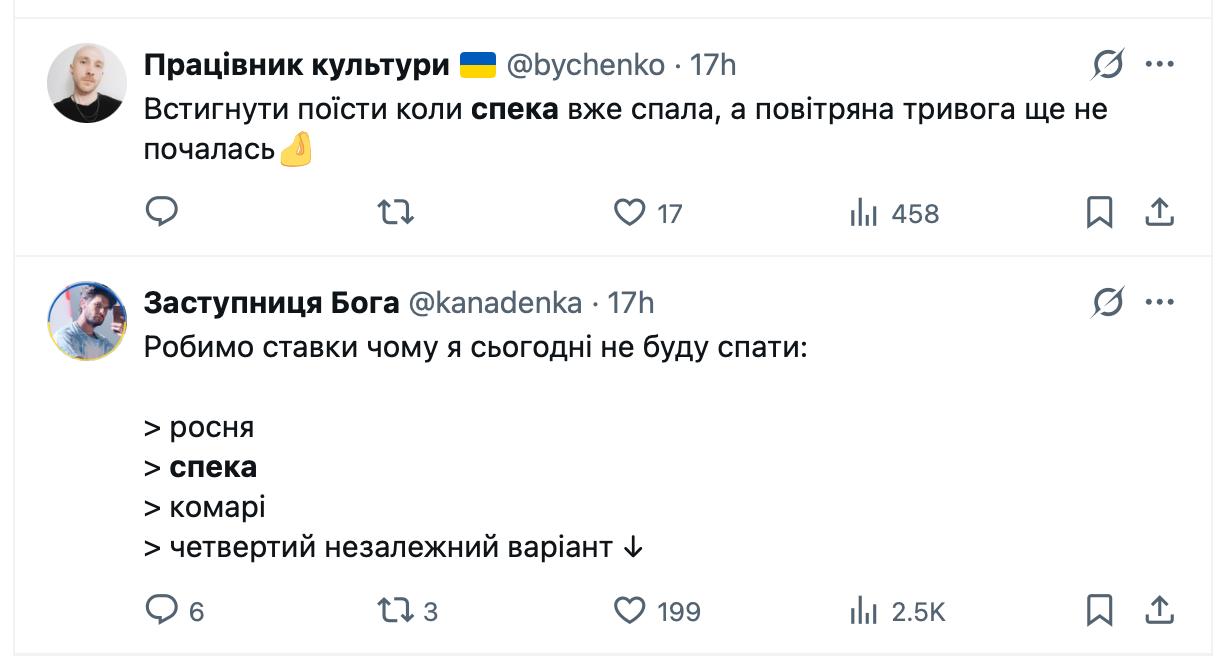This screenshot has width=1224, height=656.
Task: Open Grok explain icon on @bychenko tweet
Action: (1107, 66)
